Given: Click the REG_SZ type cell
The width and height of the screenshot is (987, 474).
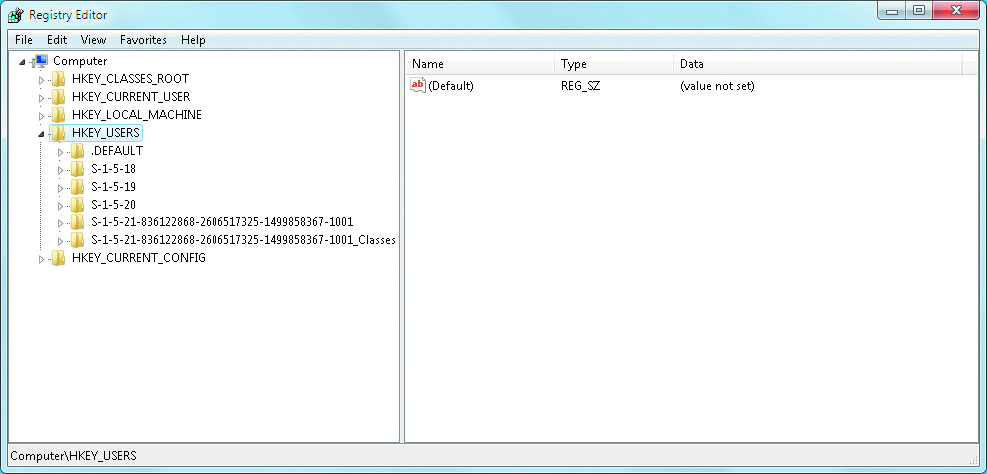Looking at the screenshot, I should 580,86.
